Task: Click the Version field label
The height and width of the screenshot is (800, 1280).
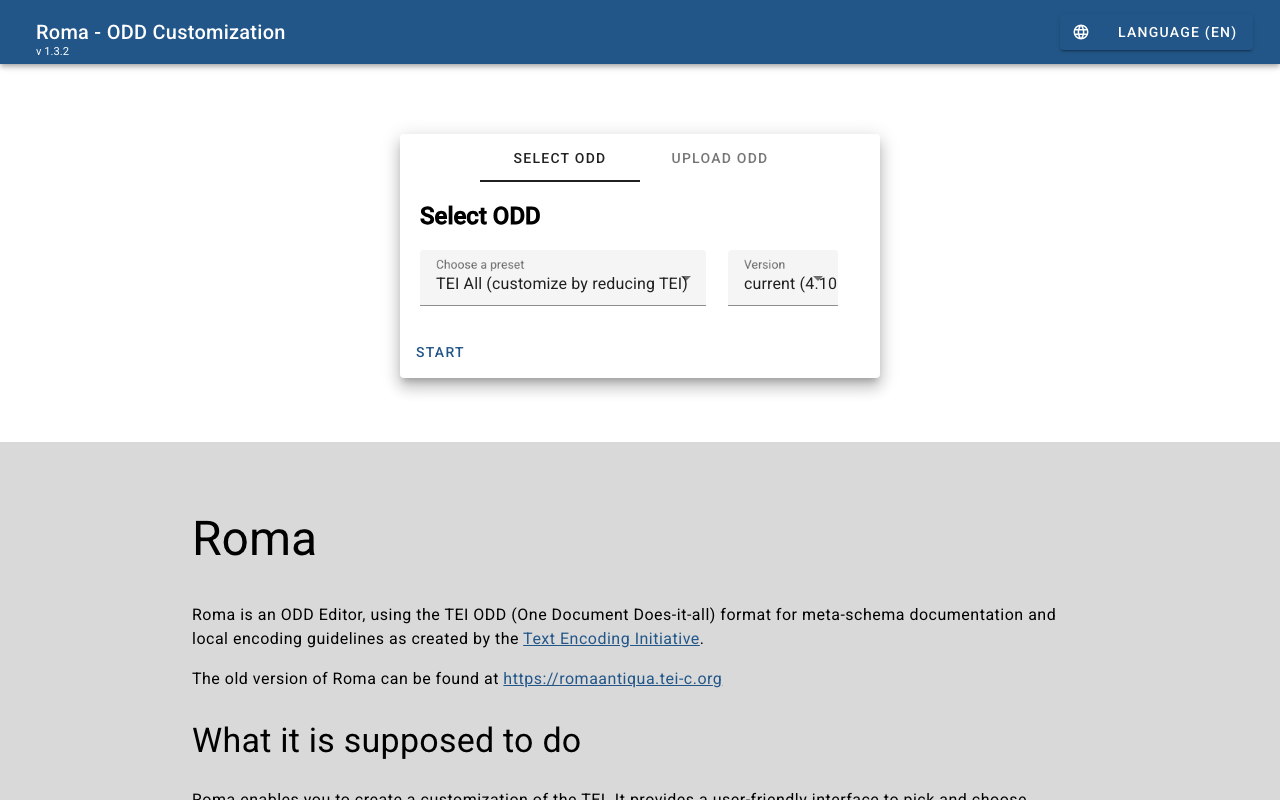Action: [x=764, y=265]
